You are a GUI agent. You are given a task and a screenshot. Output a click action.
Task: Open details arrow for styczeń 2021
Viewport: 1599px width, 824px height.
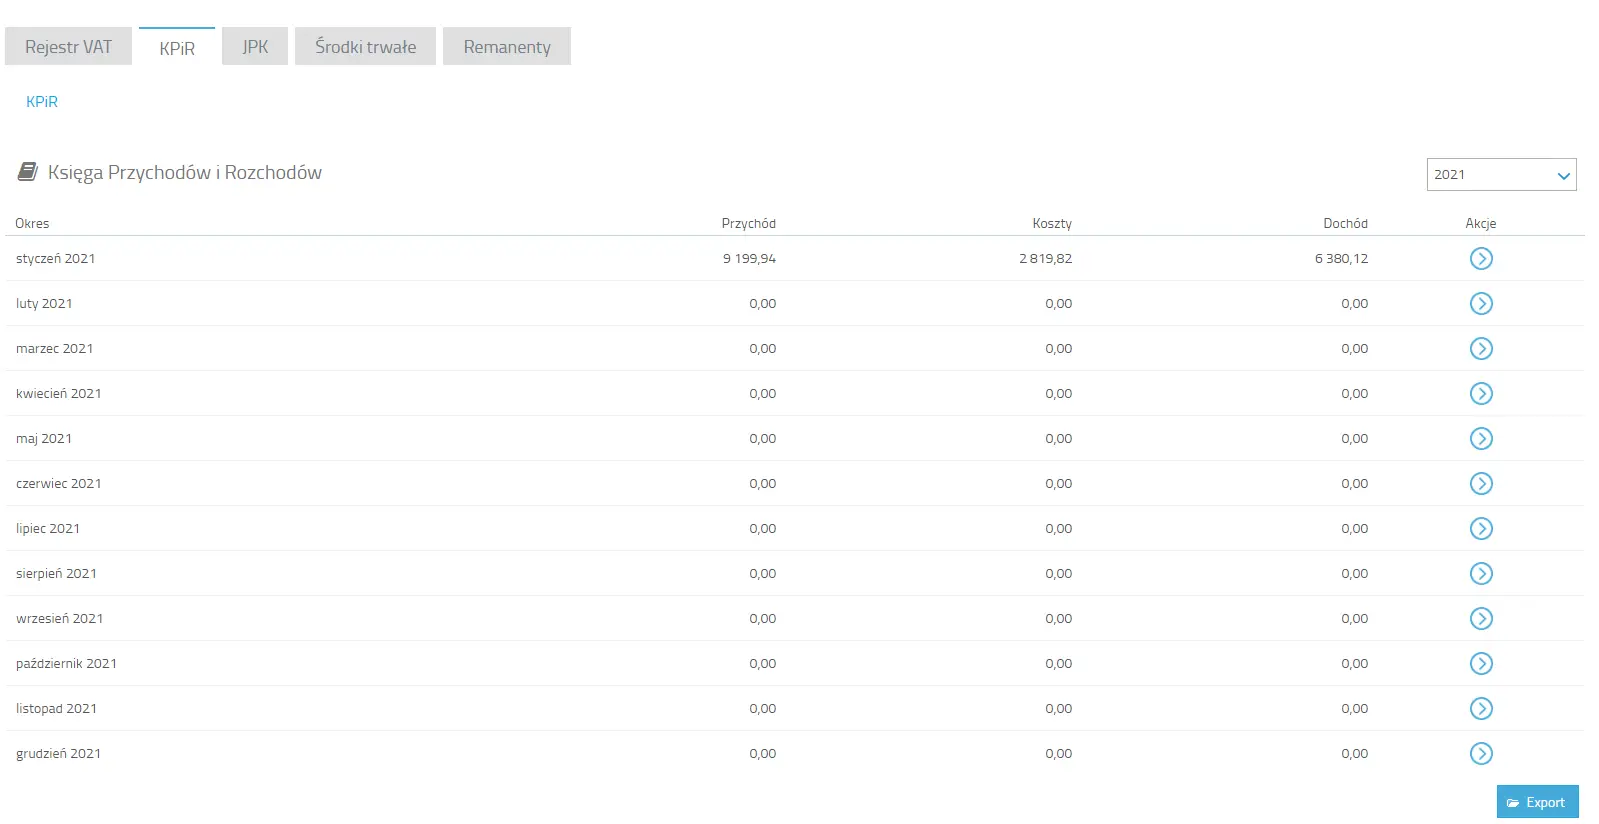pos(1481,259)
